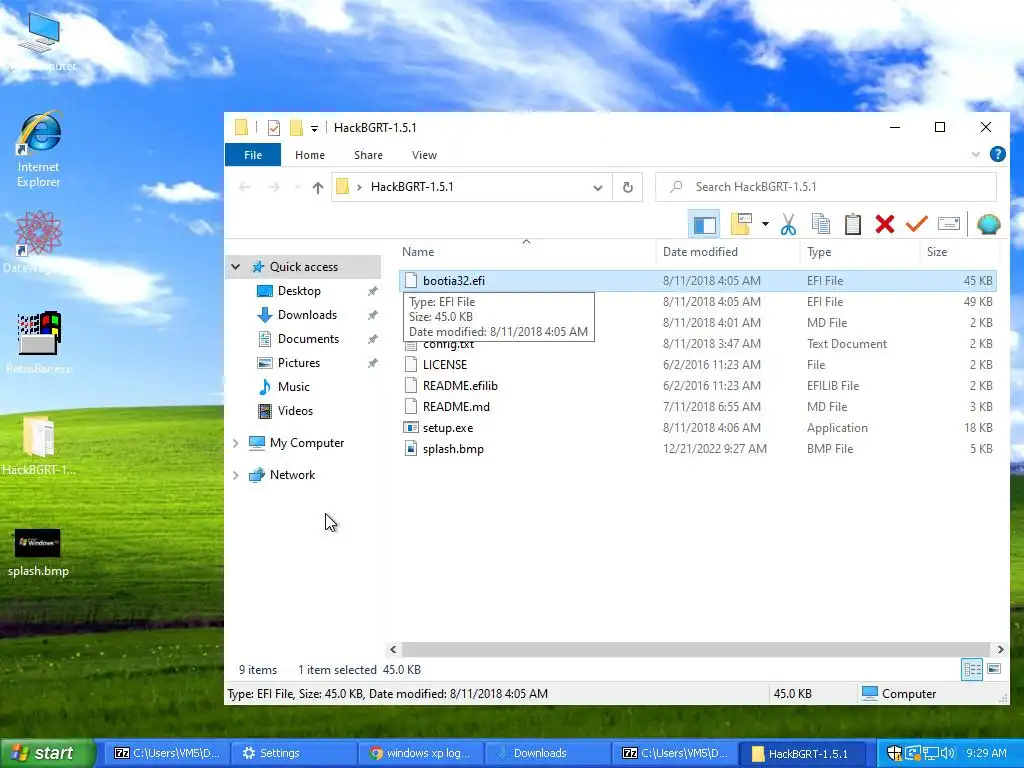
Task: Expand the address bar history dropdown
Action: pyautogui.click(x=597, y=187)
